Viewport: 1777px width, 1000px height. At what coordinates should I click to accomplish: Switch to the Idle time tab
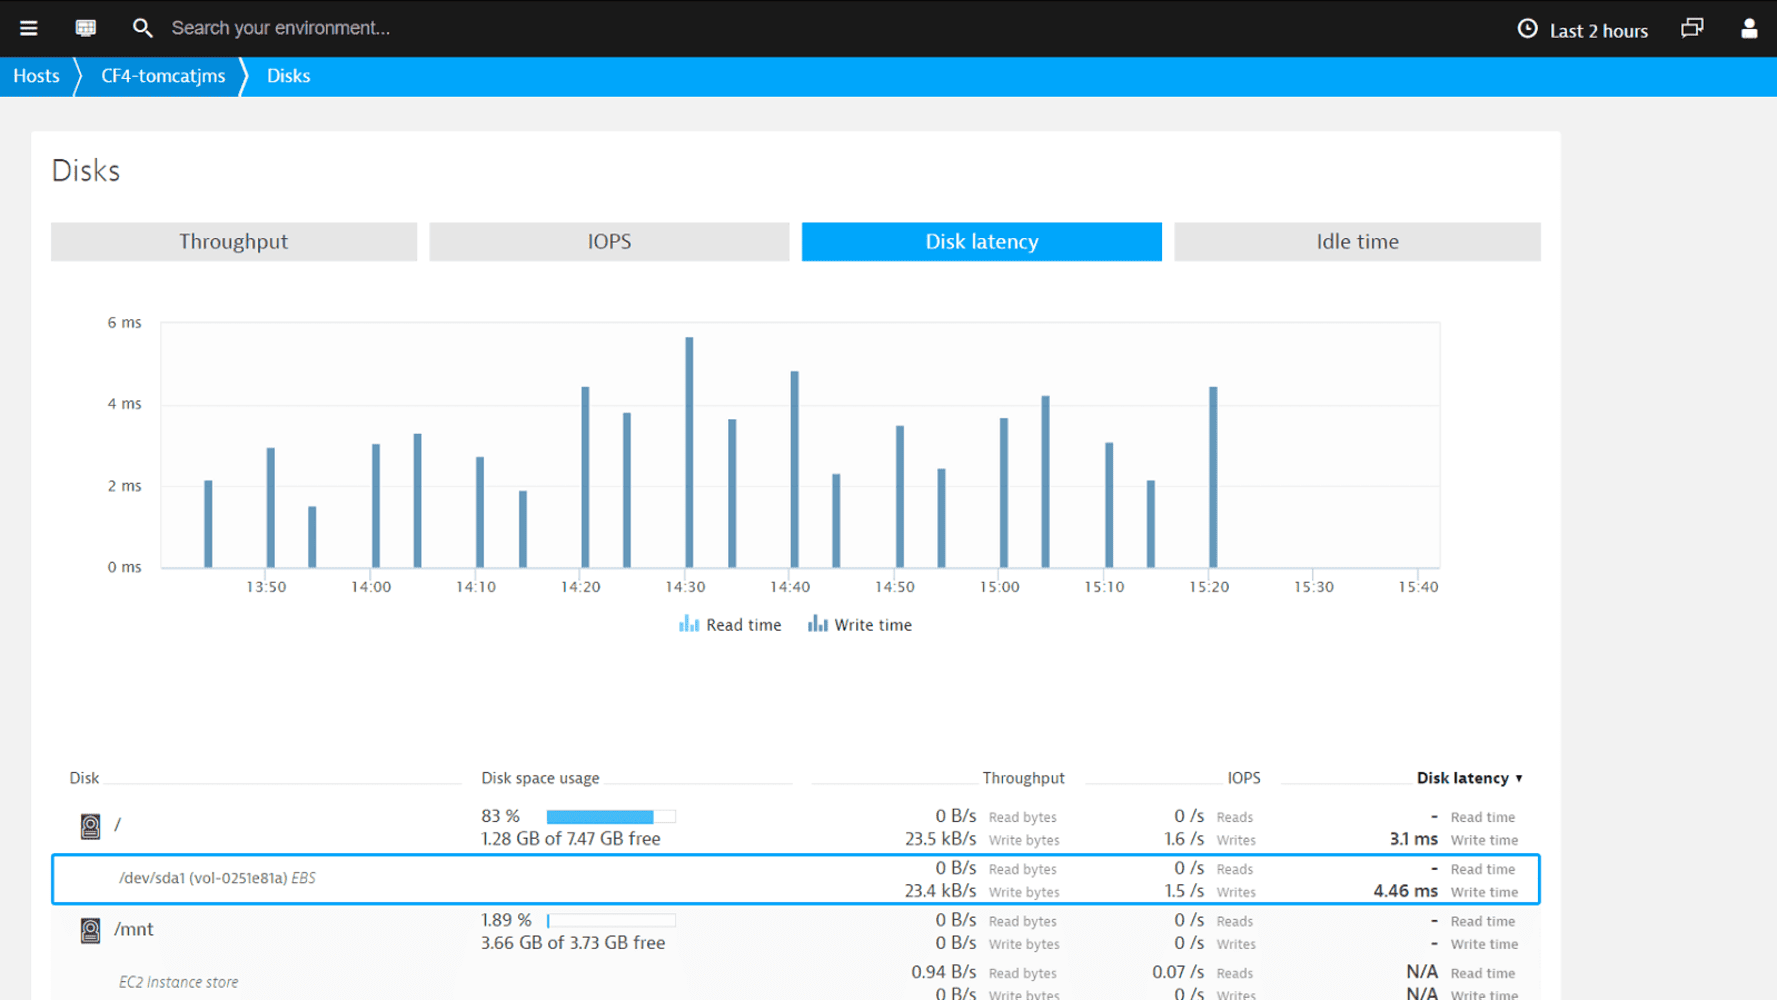tap(1357, 241)
